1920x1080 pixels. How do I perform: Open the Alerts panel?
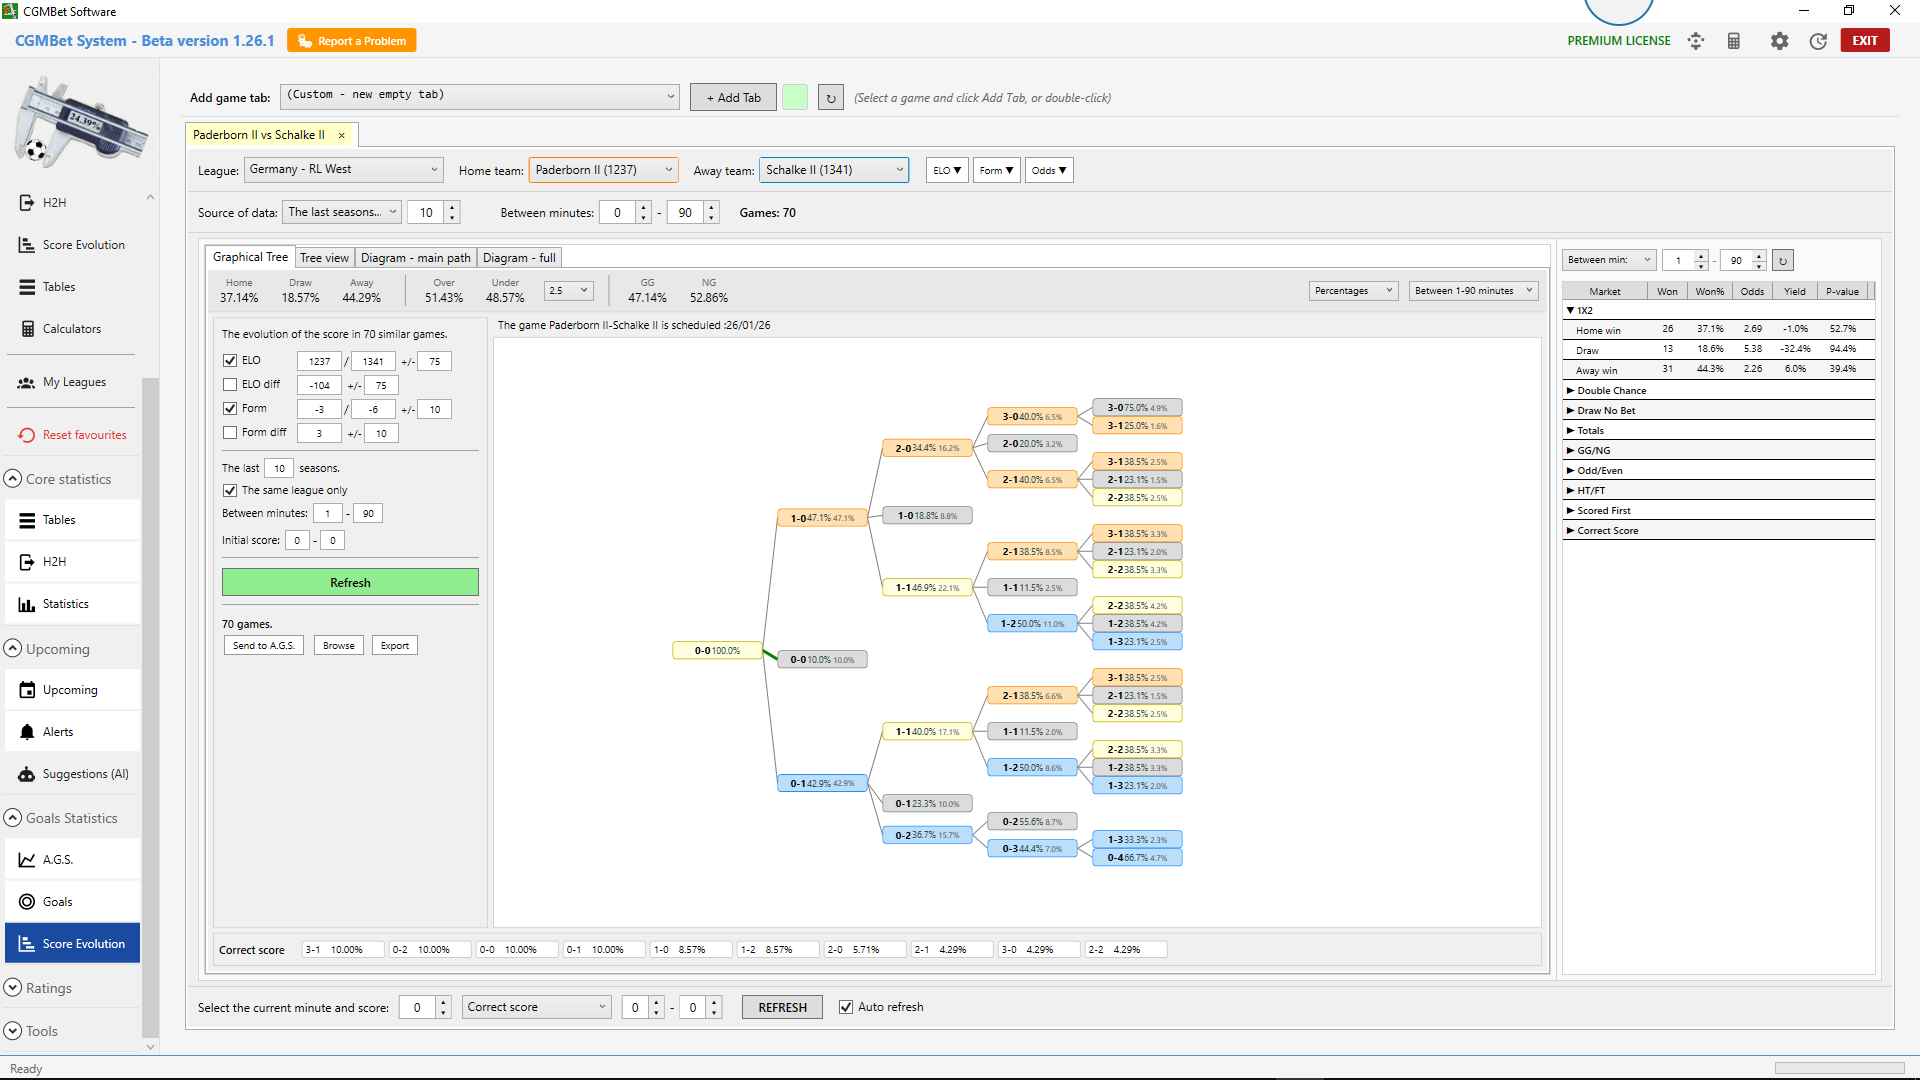[57, 731]
